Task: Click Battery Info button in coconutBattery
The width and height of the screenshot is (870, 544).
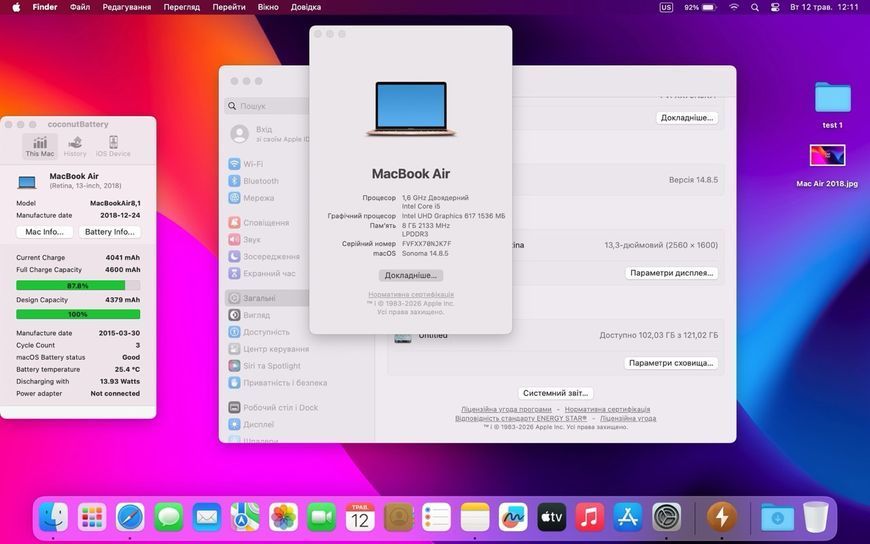Action: (x=109, y=232)
